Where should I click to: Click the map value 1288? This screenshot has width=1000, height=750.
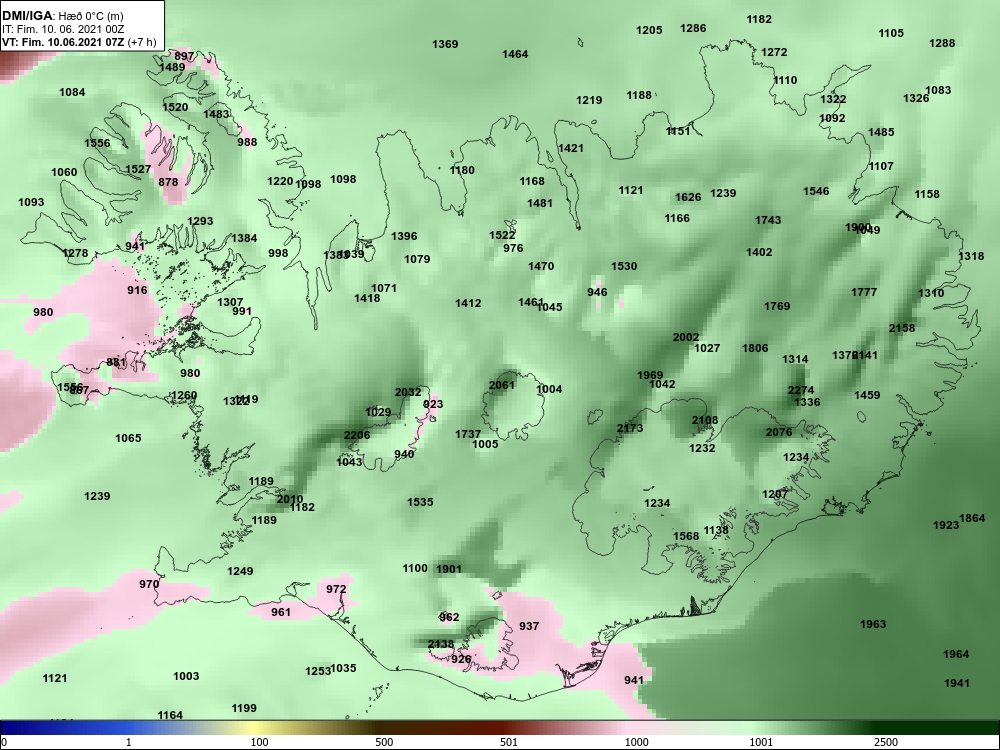coord(942,43)
